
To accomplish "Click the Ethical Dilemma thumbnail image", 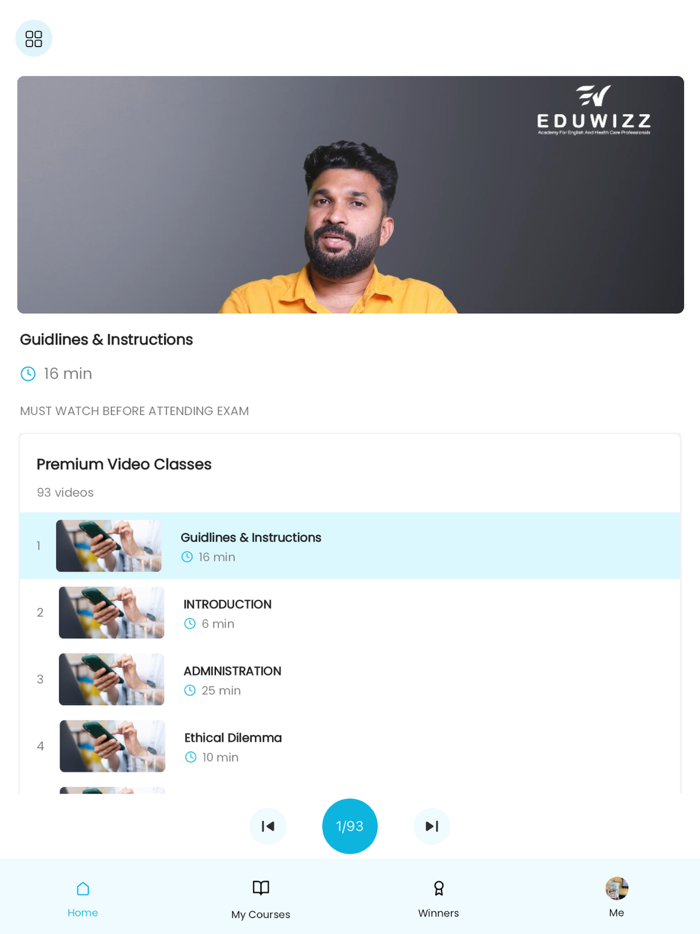I will 113,746.
